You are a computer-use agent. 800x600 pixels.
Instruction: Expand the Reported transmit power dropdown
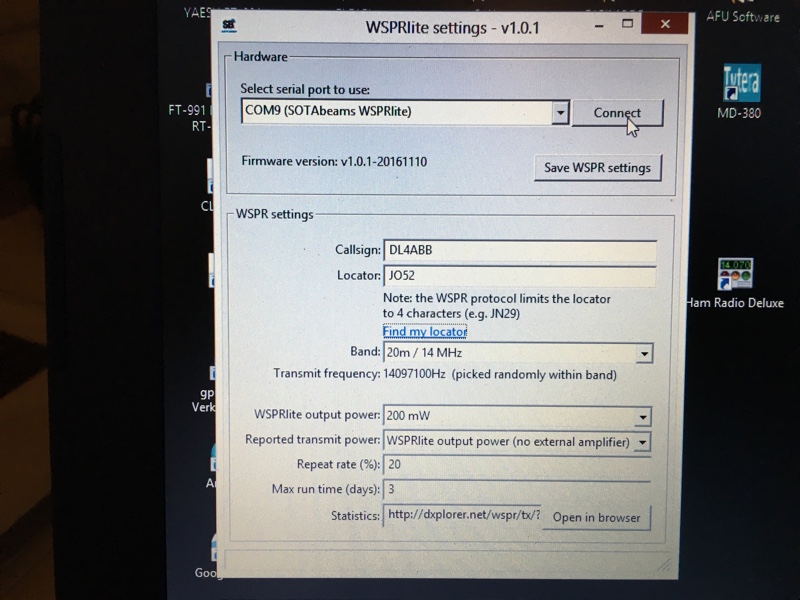click(x=642, y=442)
